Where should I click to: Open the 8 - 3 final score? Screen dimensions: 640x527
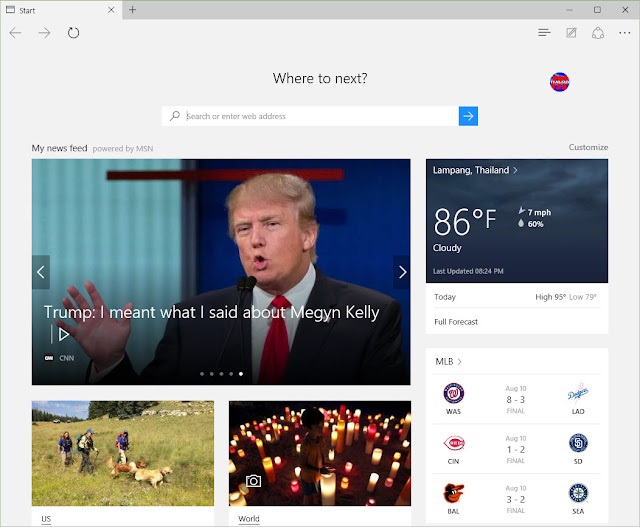(516, 400)
